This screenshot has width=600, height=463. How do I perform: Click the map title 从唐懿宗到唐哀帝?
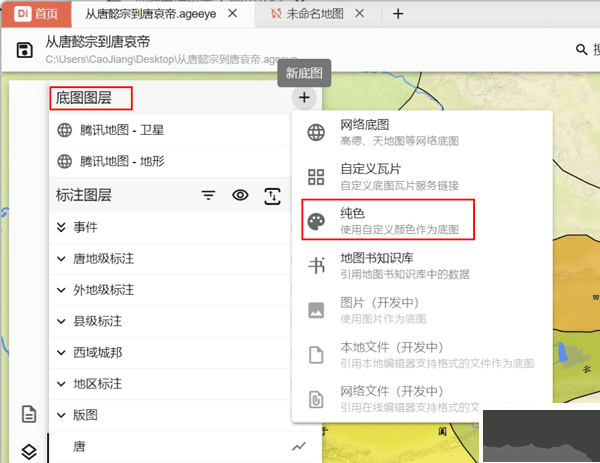98,42
